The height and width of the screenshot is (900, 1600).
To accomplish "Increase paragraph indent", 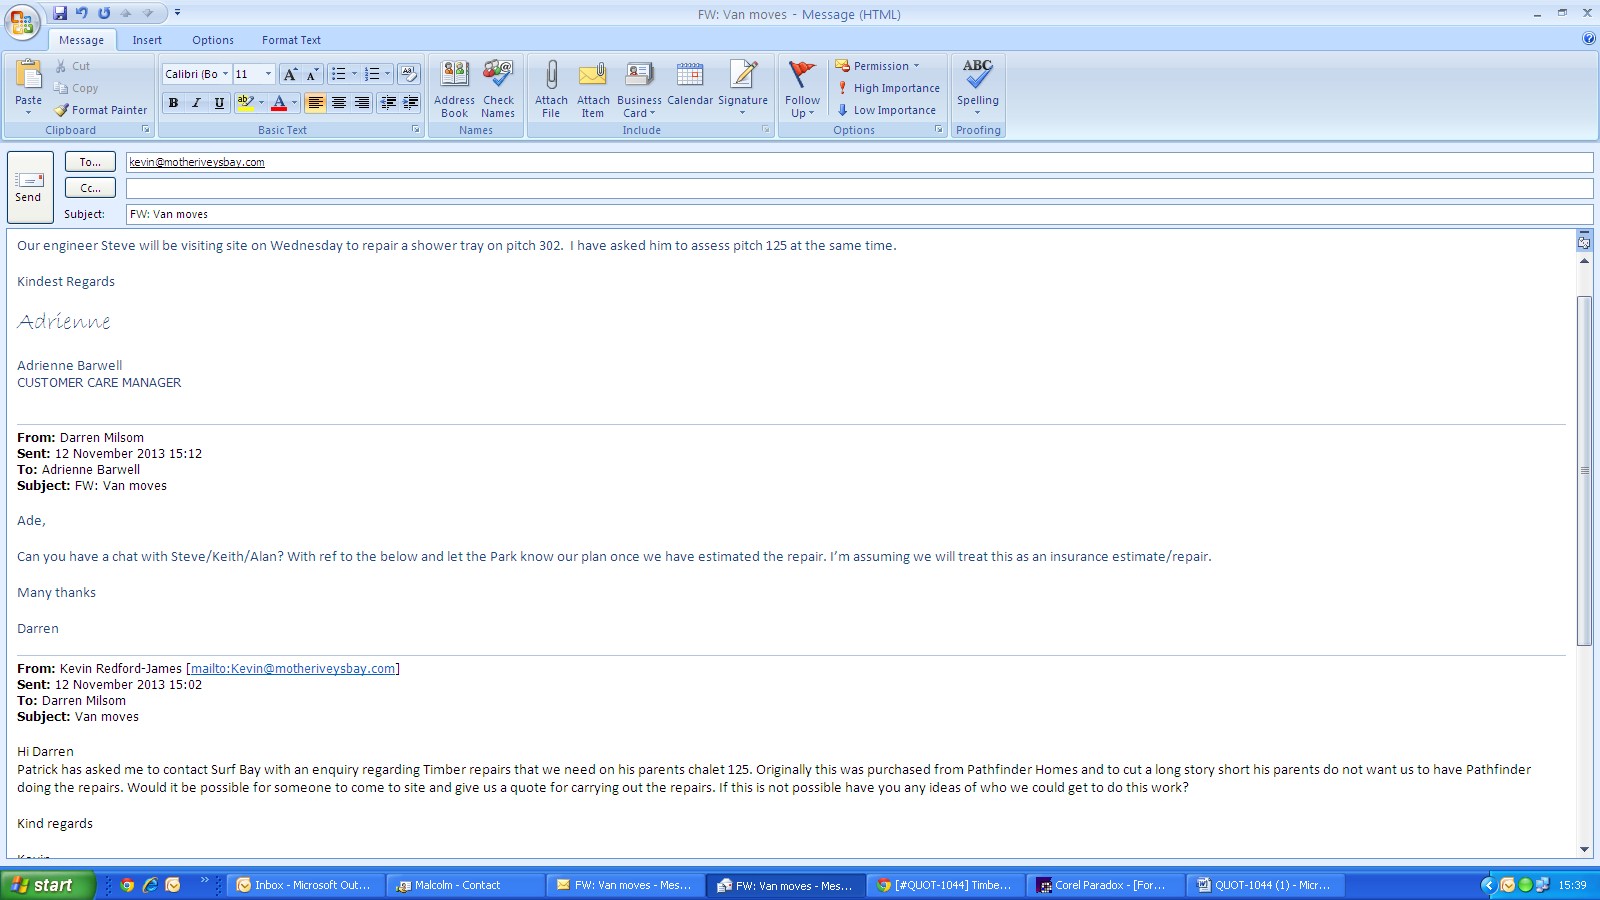I will pos(410,102).
